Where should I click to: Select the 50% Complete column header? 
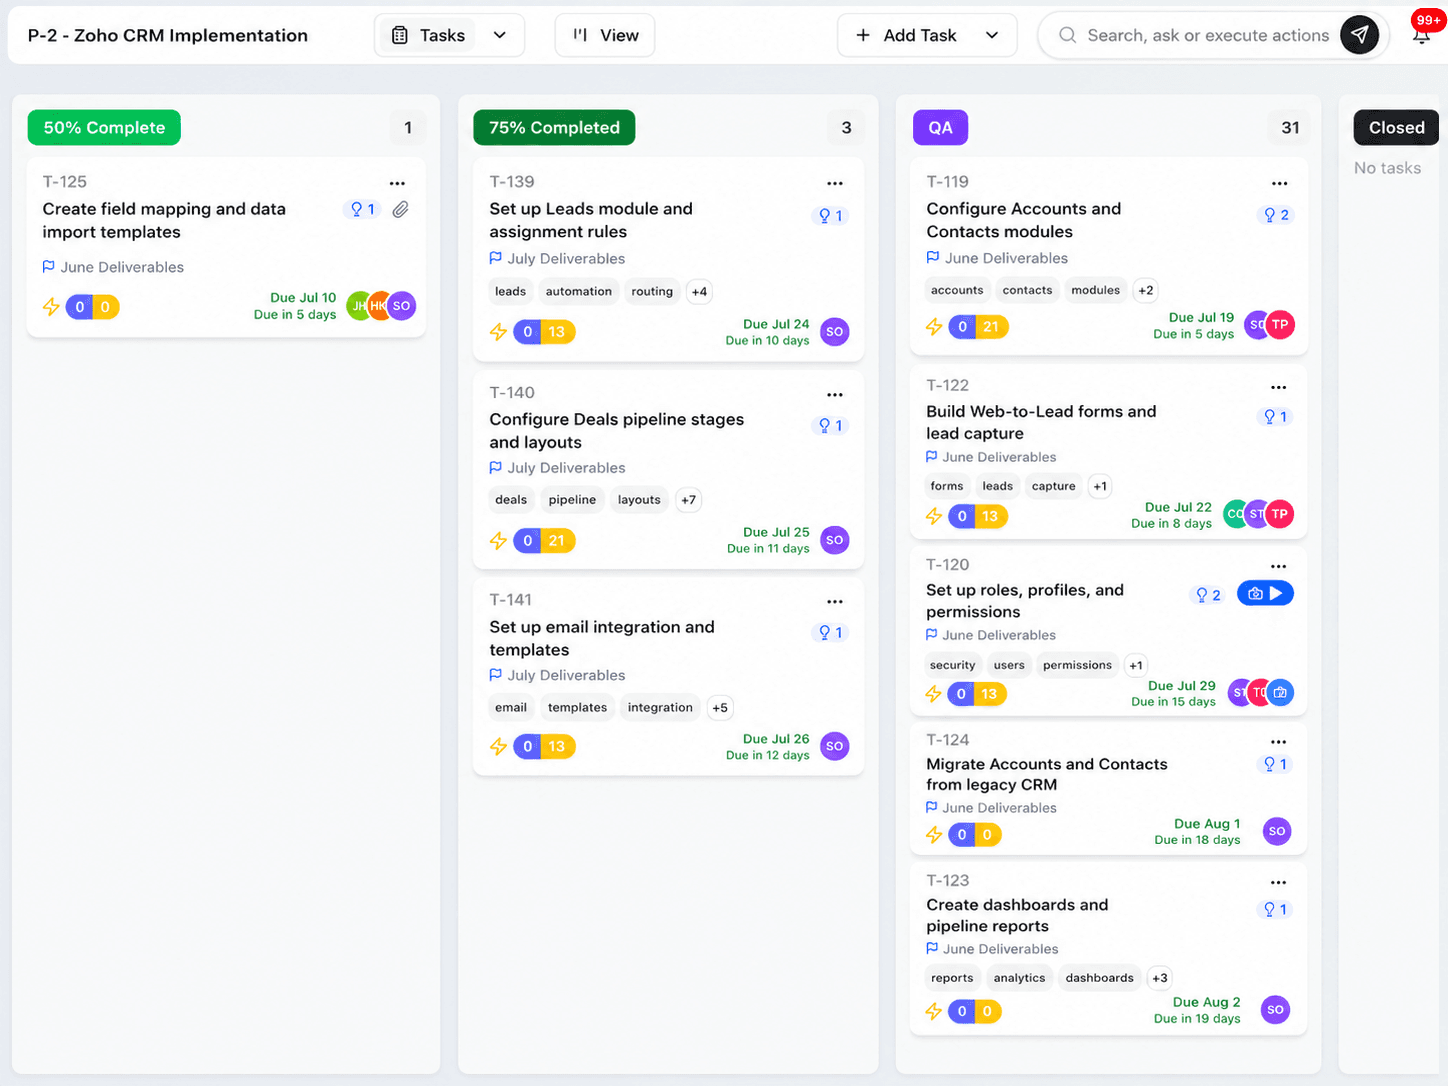[x=104, y=127]
